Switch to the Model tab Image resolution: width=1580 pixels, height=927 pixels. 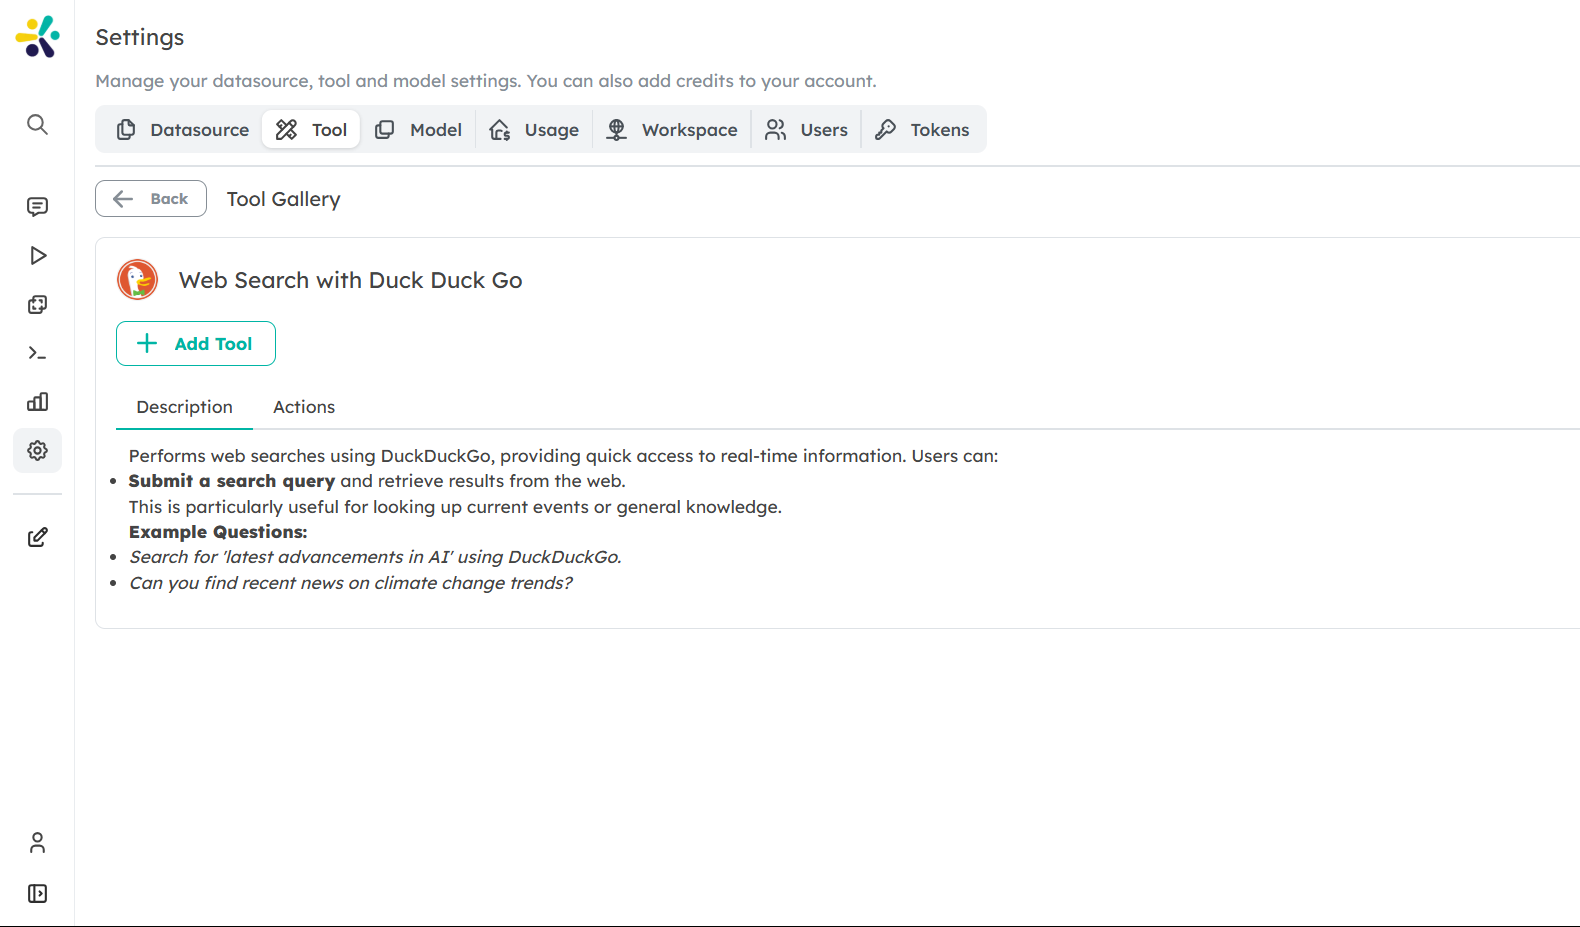[418, 130]
